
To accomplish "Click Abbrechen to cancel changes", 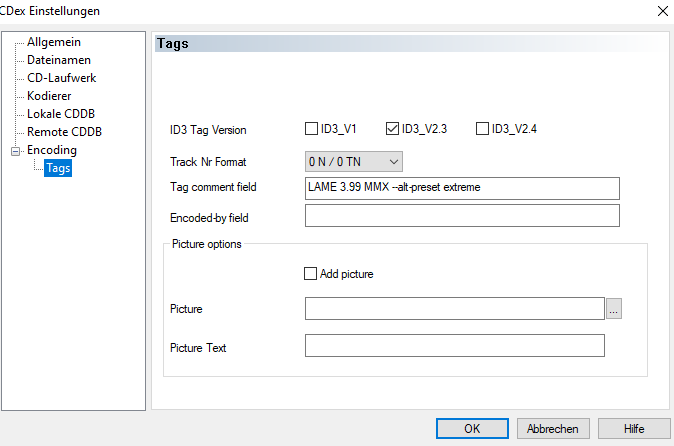I will (x=553, y=428).
